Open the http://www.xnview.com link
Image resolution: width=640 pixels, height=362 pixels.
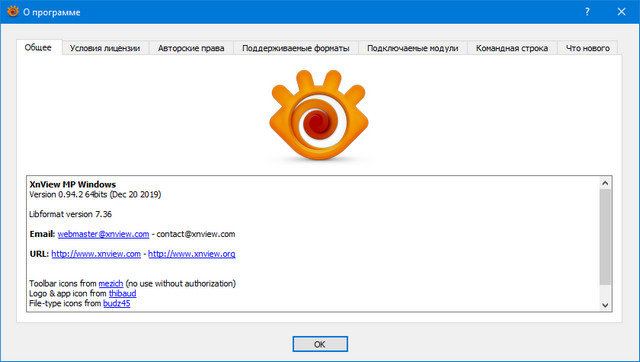click(x=96, y=254)
